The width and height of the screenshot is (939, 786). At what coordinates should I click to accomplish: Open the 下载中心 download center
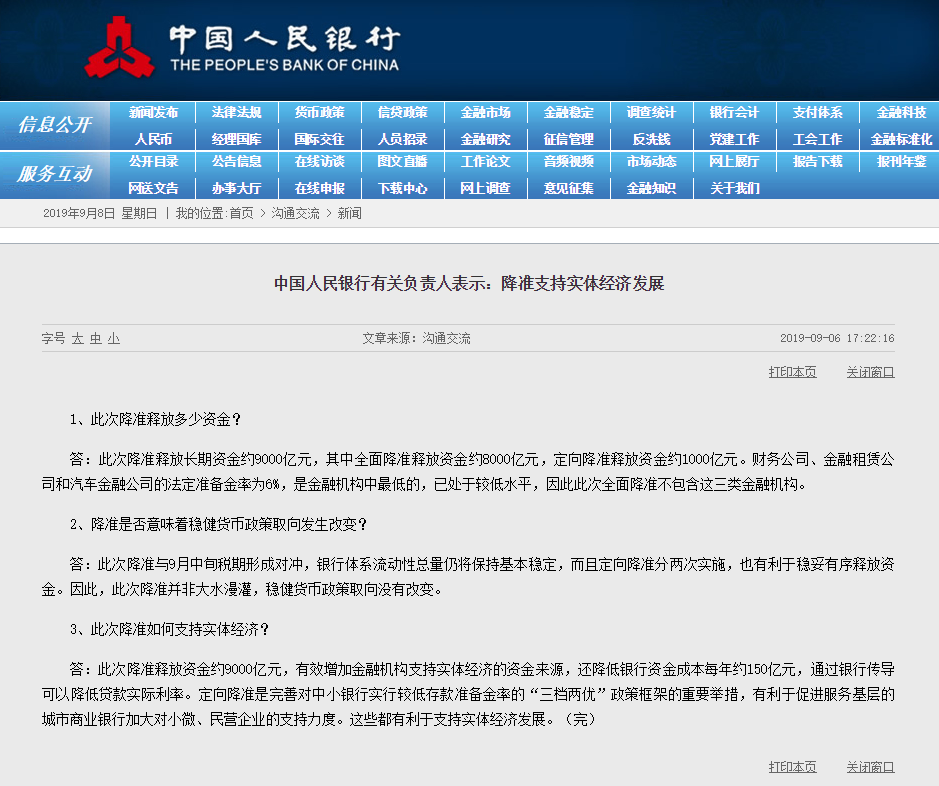[x=402, y=187]
